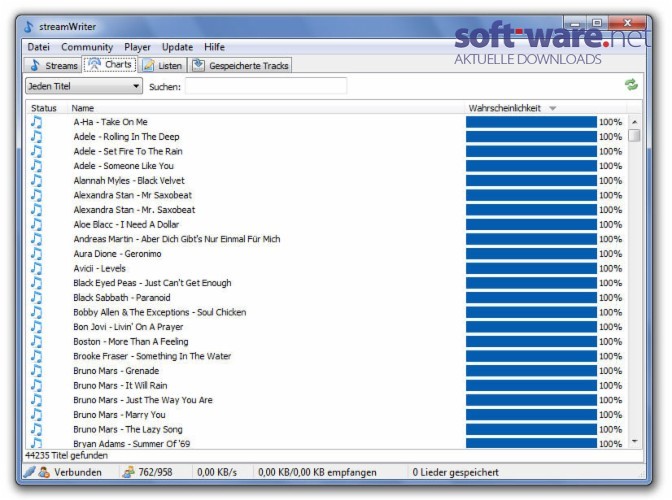
Task: Click the note icon beside Bobby Allen & The Exceptions
Action: pyautogui.click(x=36, y=312)
